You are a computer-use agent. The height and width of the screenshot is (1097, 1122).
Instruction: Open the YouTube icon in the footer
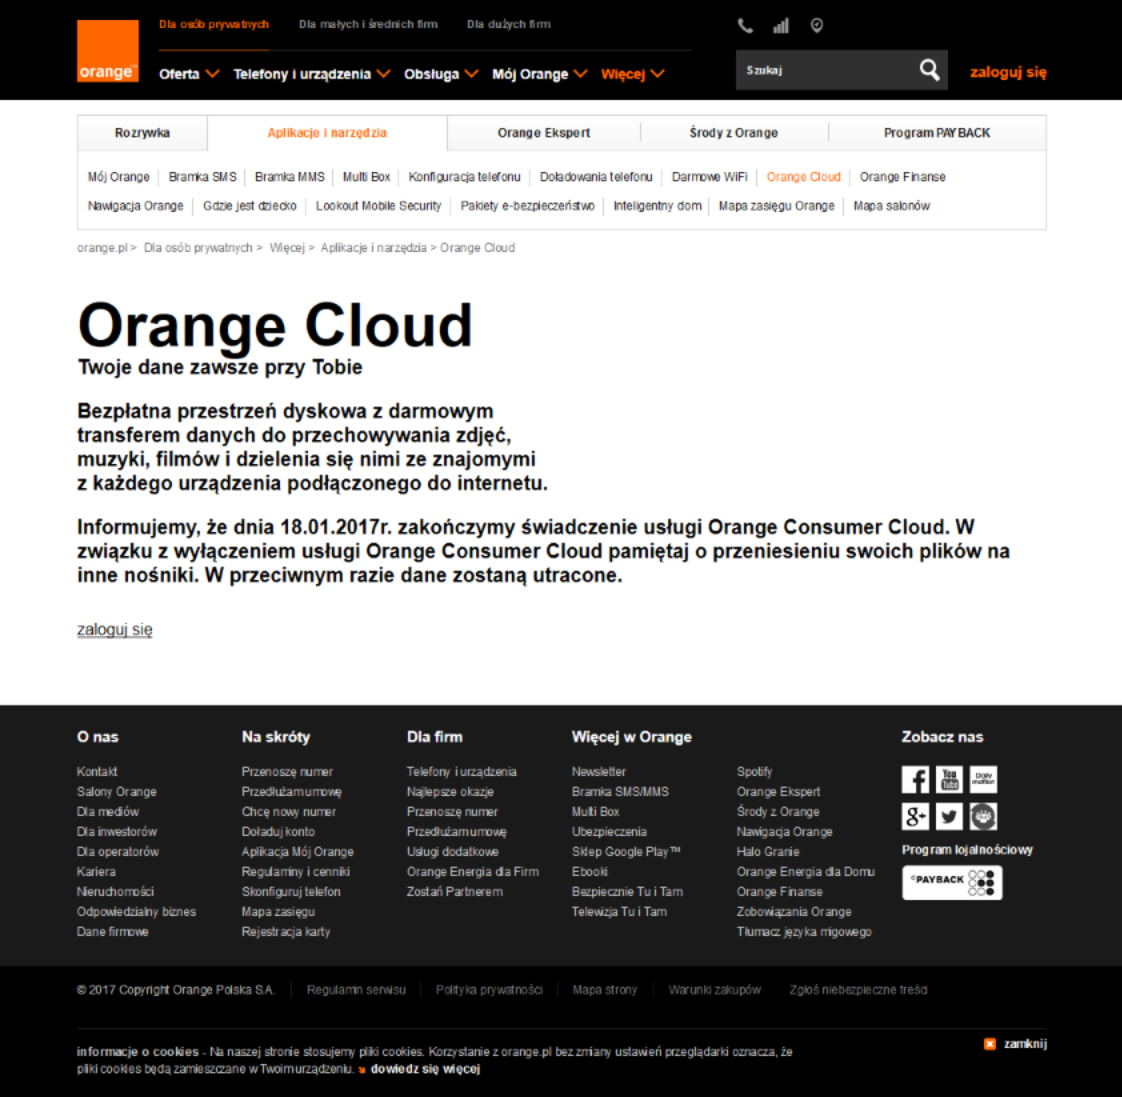tap(949, 780)
